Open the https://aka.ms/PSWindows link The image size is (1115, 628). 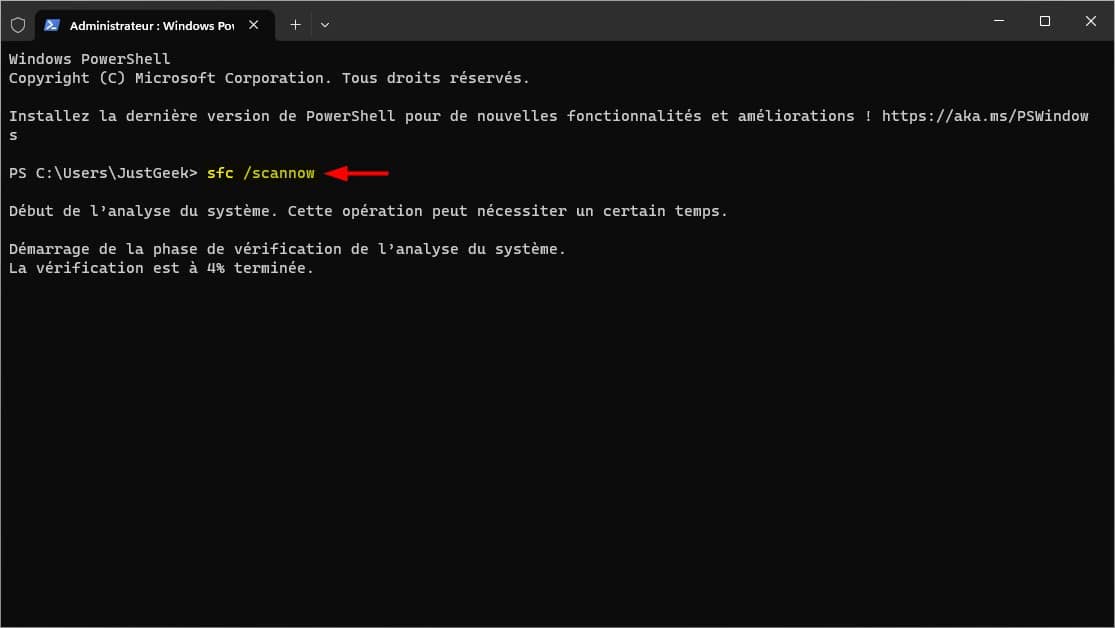point(985,116)
